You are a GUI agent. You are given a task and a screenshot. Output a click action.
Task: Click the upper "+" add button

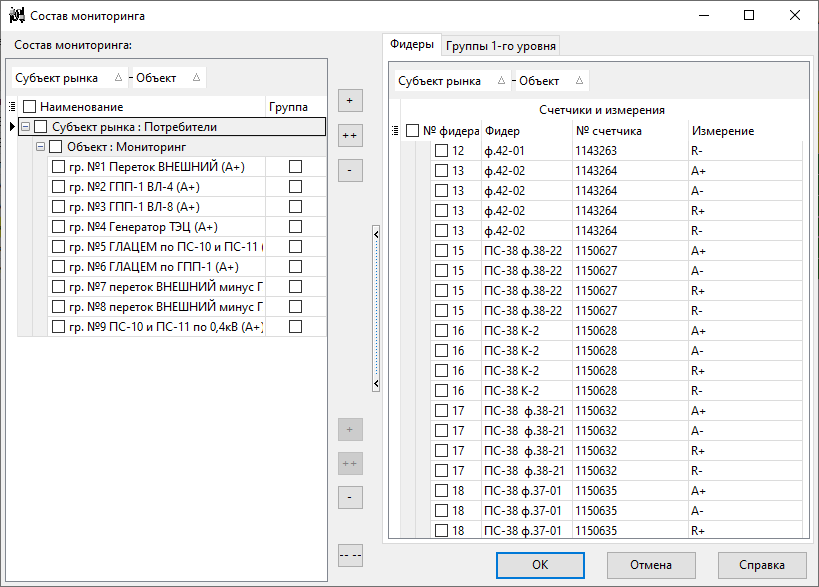click(350, 100)
